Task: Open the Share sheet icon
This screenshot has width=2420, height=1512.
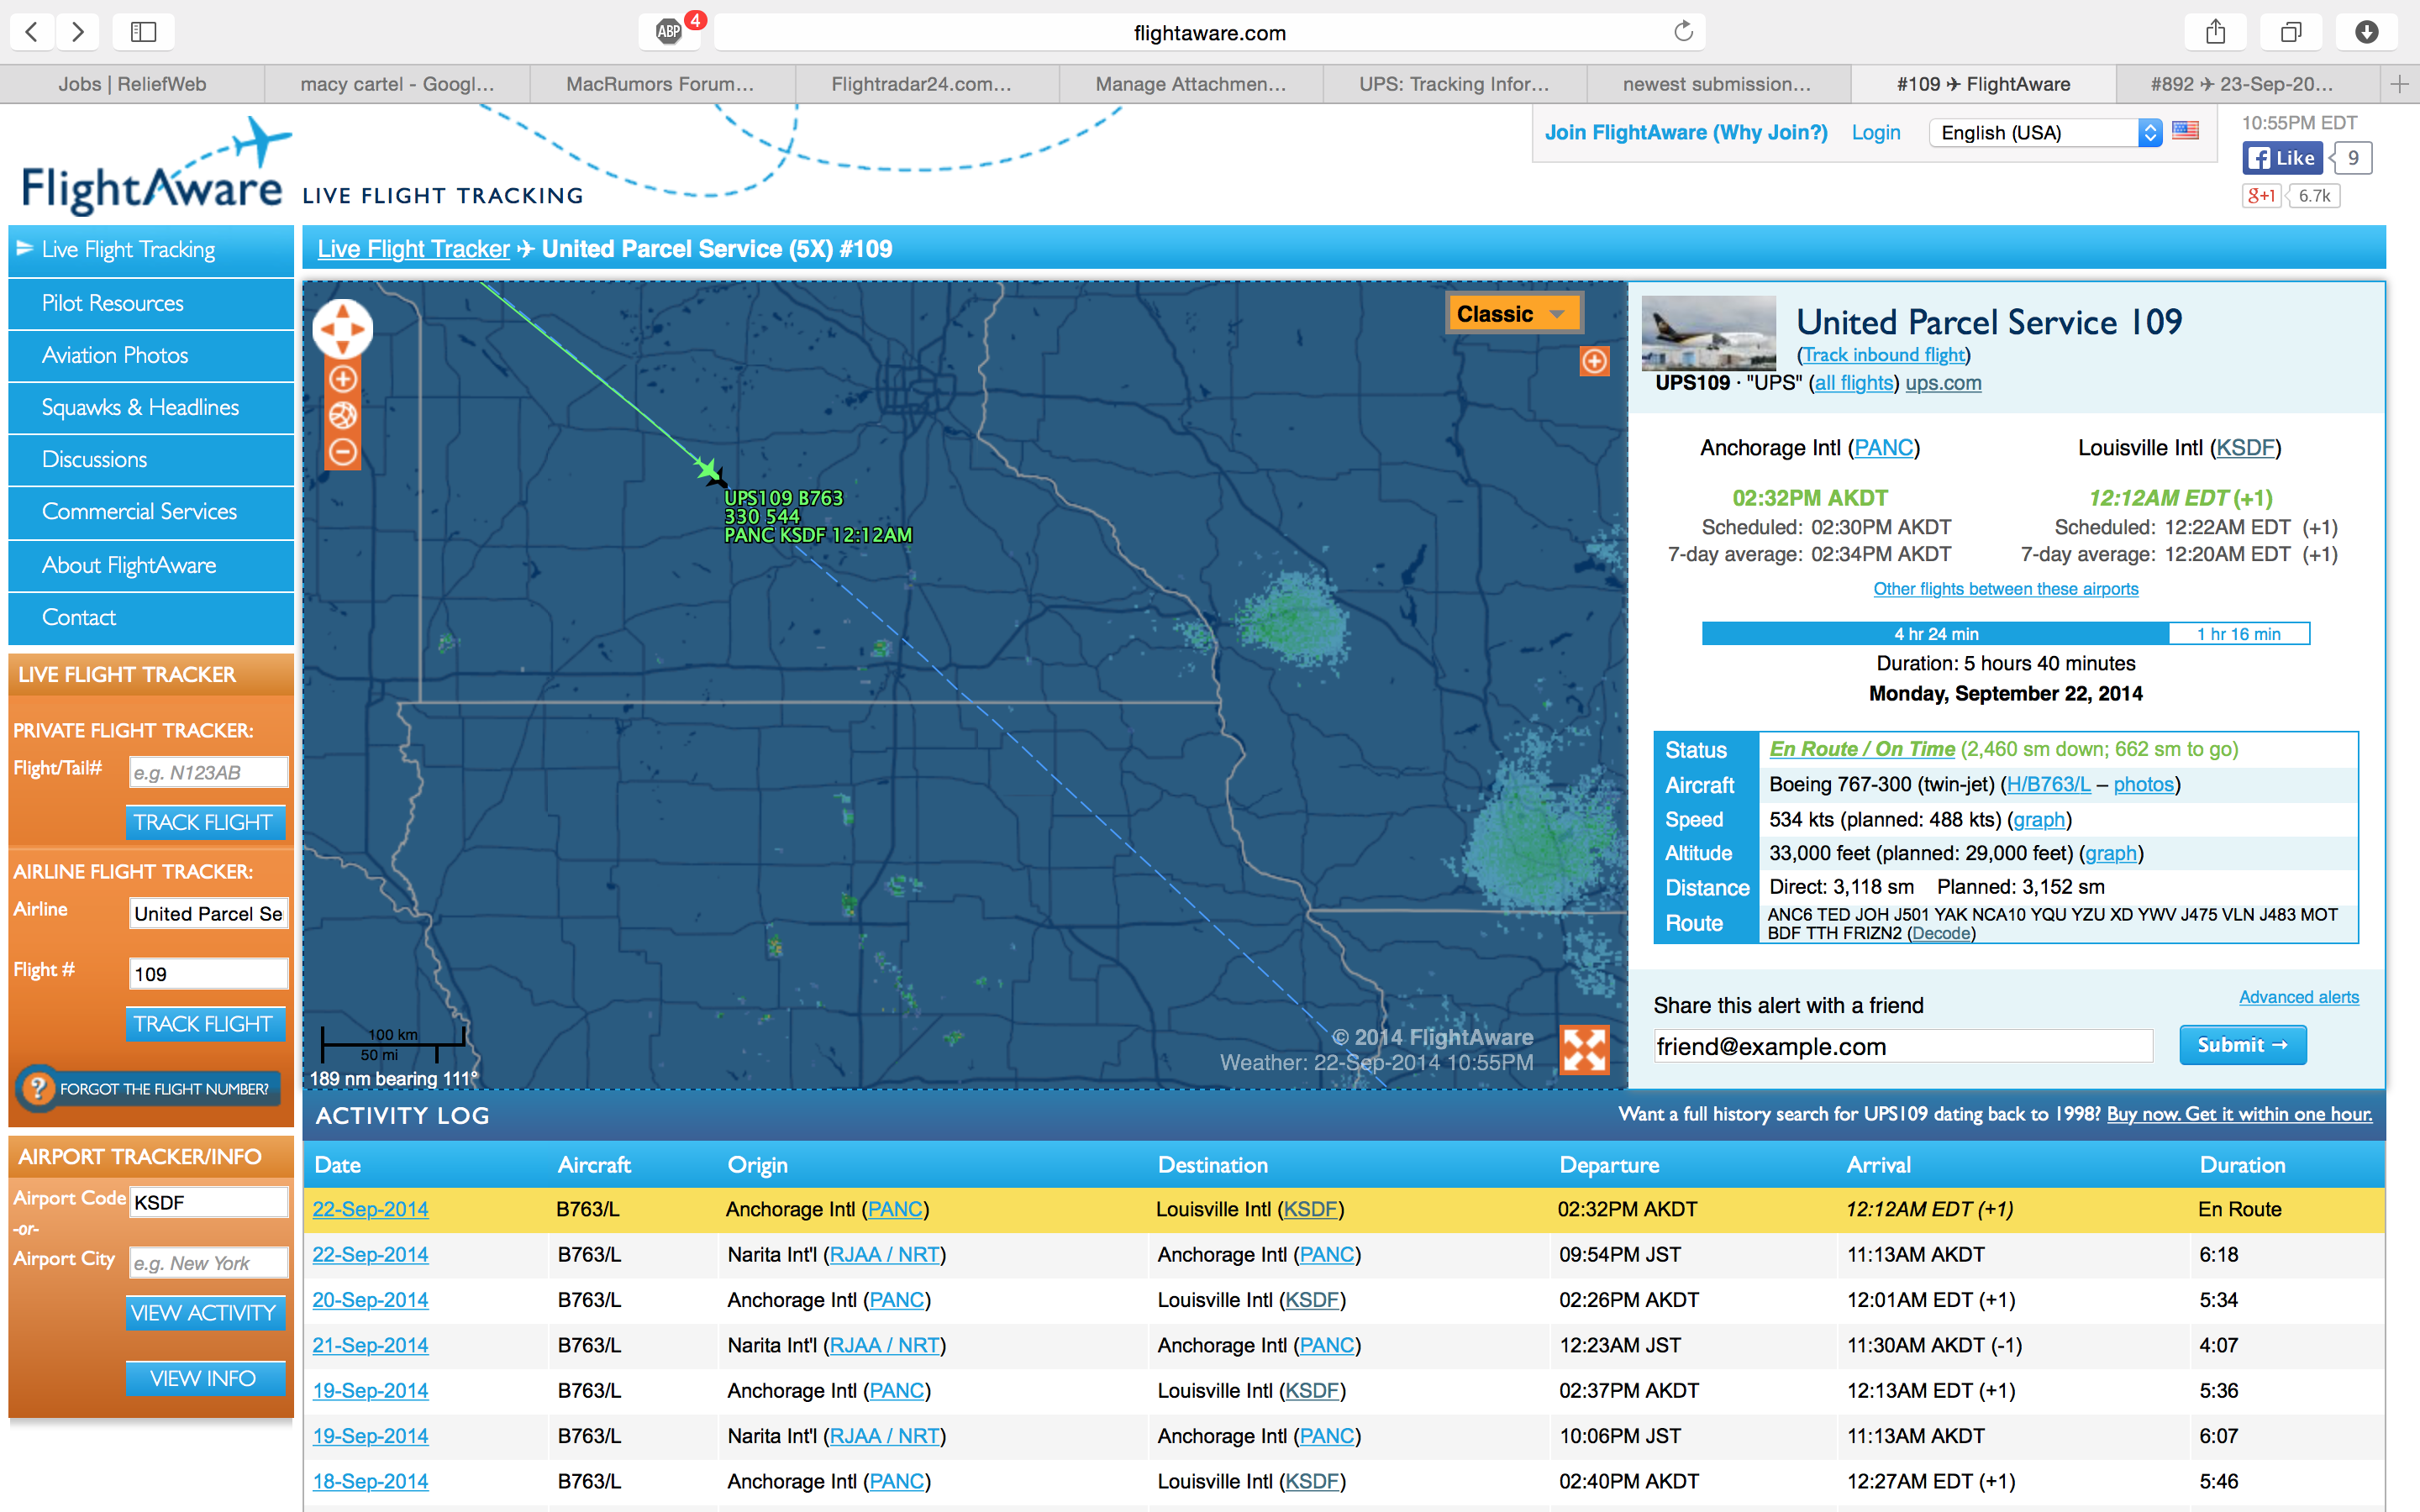Action: point(2215,32)
